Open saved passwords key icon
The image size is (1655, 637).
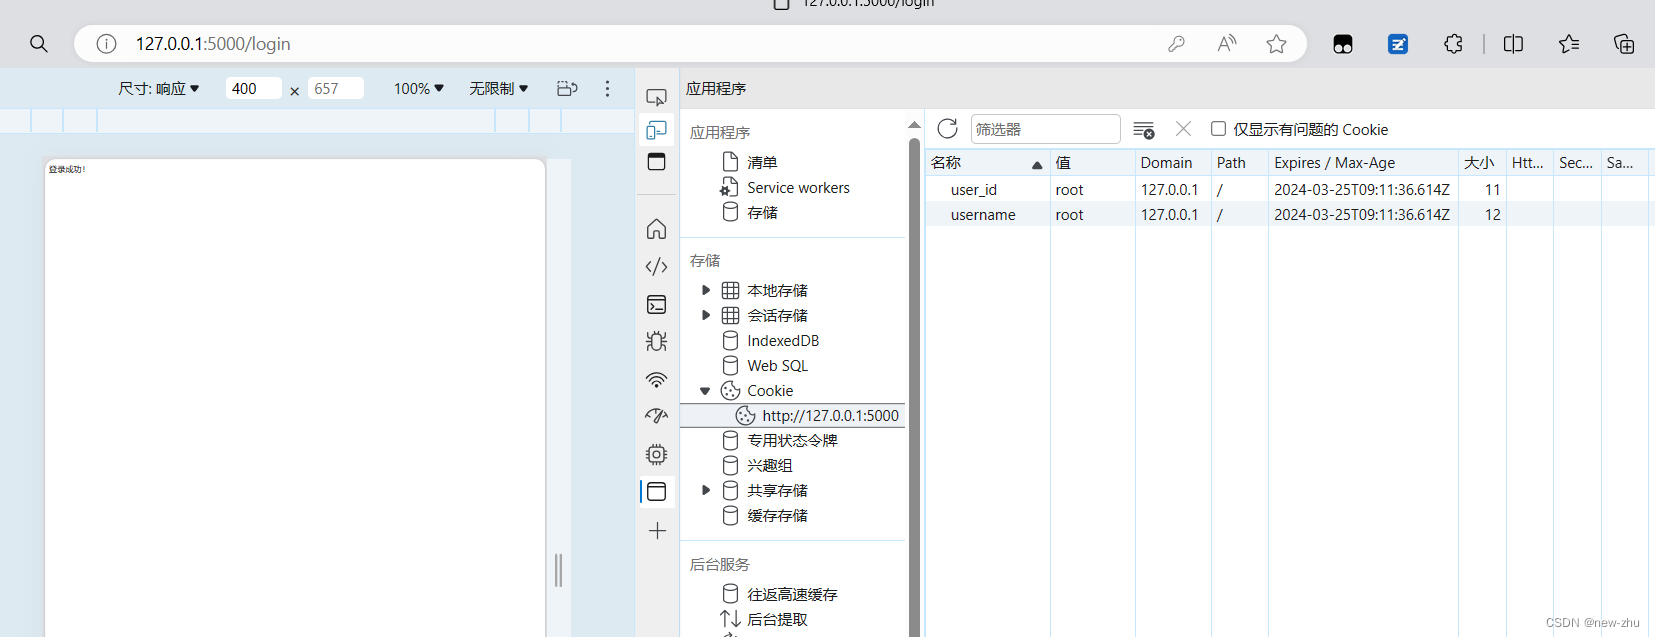tap(1177, 44)
